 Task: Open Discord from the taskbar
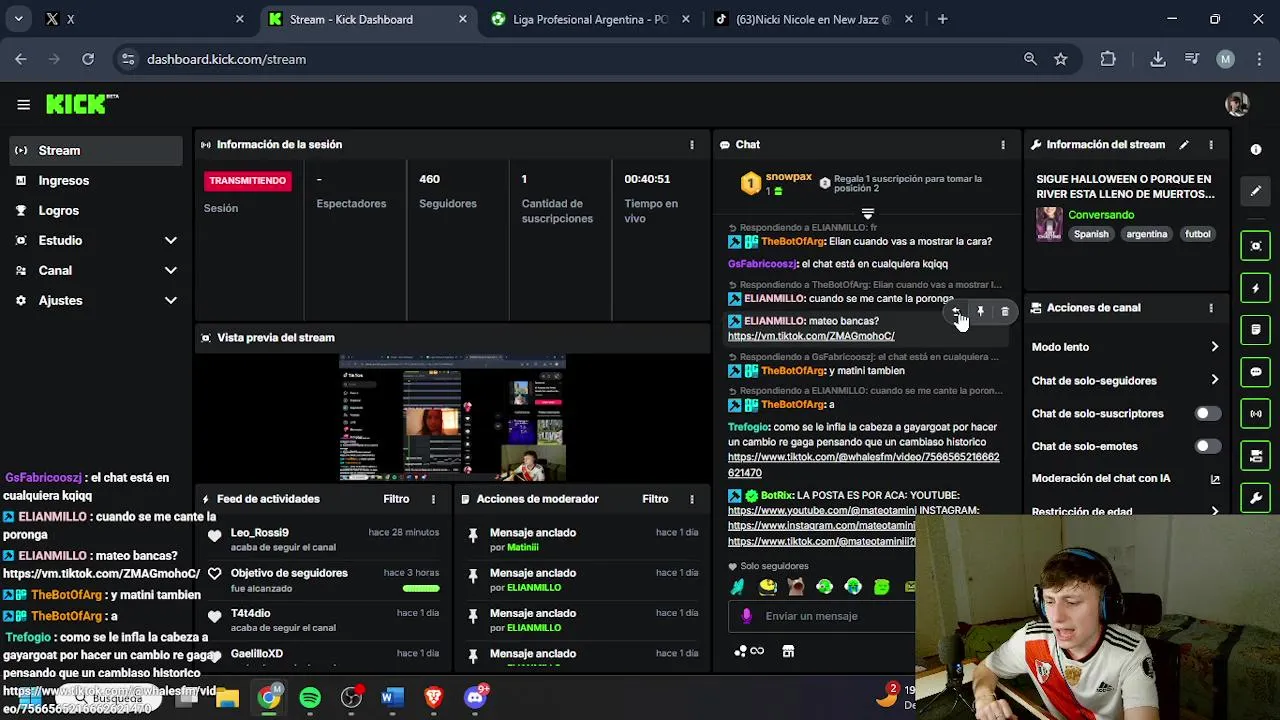coord(475,697)
